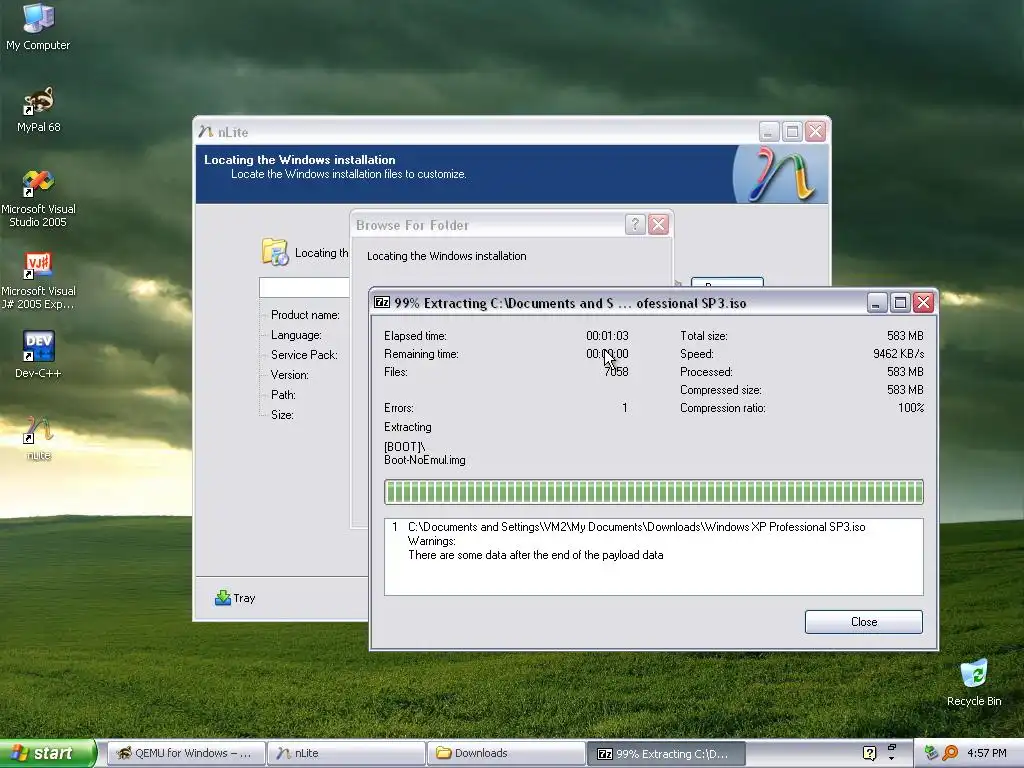
Task: Click the Boot-NoEmul.img file name
Action: 424,460
